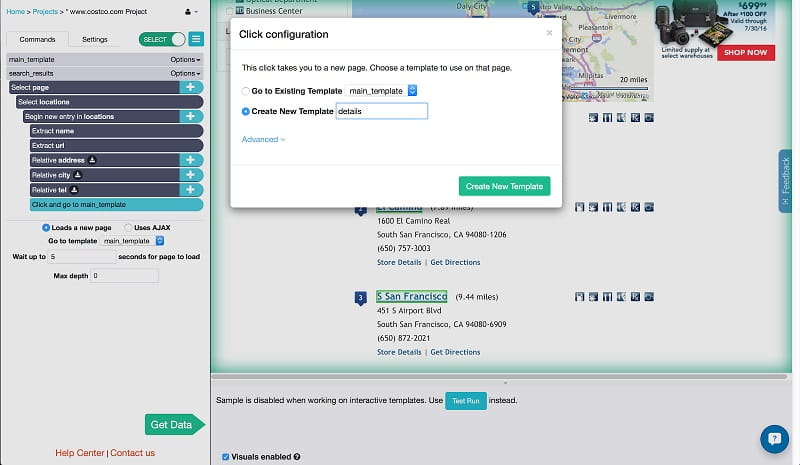800x465 pixels.
Task: Open Get Directions for 451 S Airport Blvd
Action: (x=455, y=352)
